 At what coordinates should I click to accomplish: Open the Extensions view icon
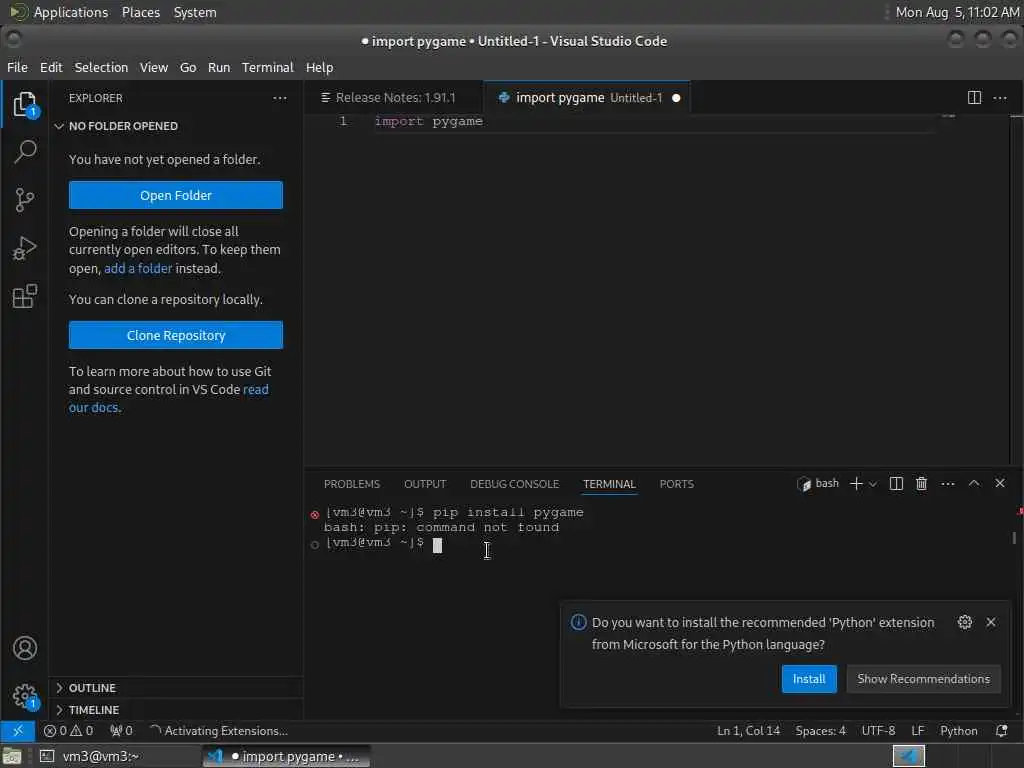click(25, 296)
